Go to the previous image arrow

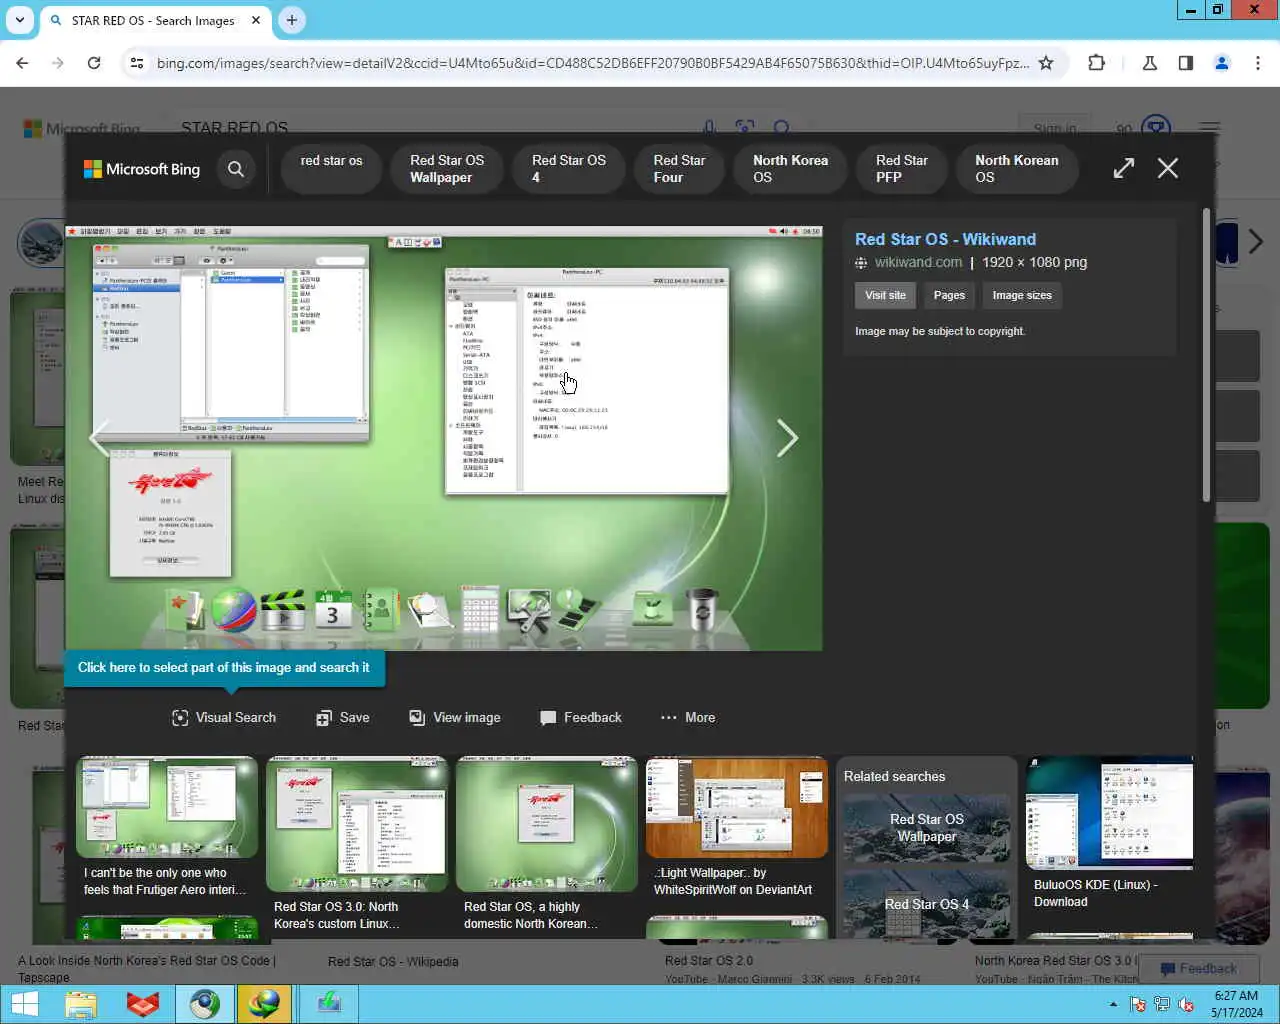coord(99,438)
